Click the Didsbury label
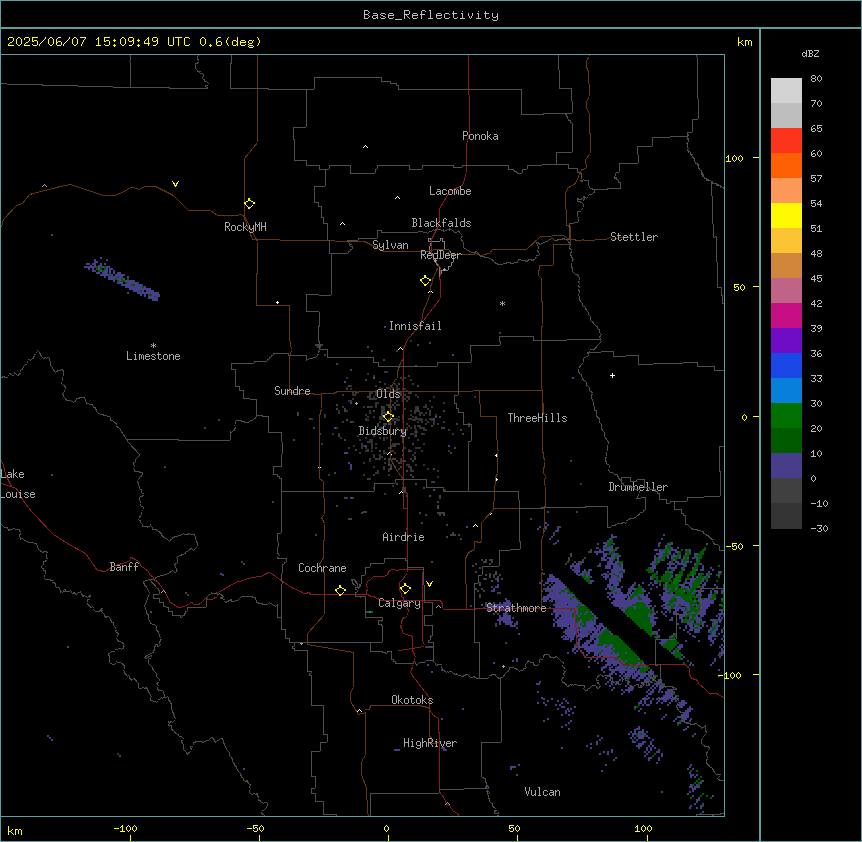 tap(383, 431)
